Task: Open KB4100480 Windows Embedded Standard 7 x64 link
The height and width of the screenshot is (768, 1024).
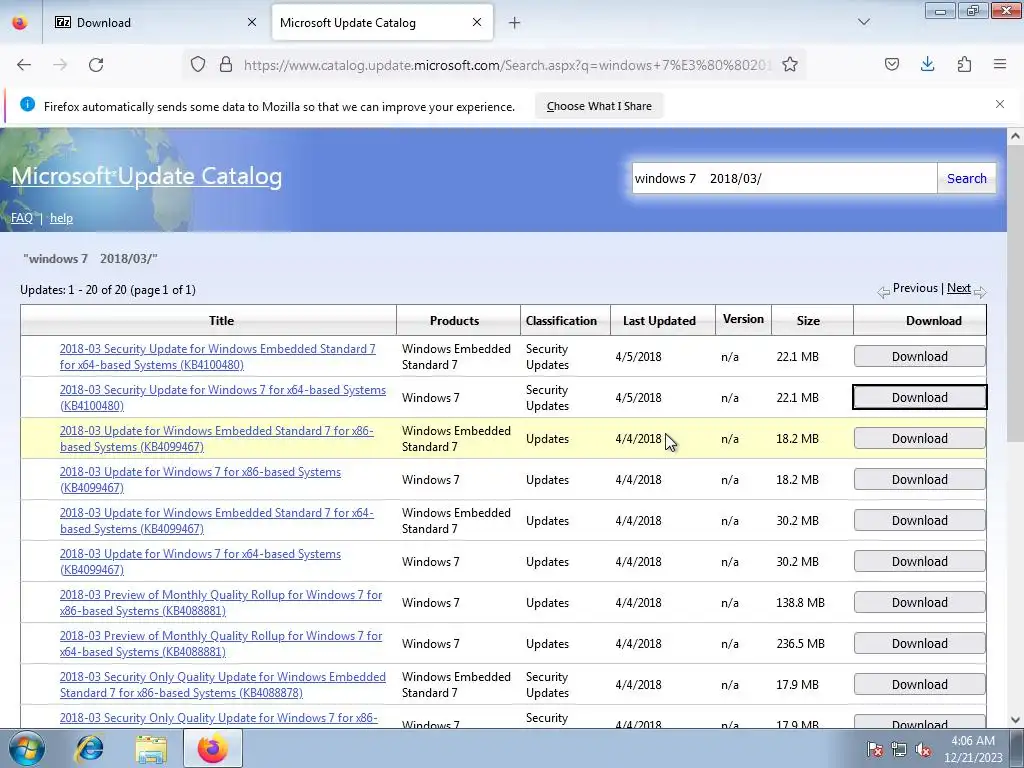Action: point(217,357)
